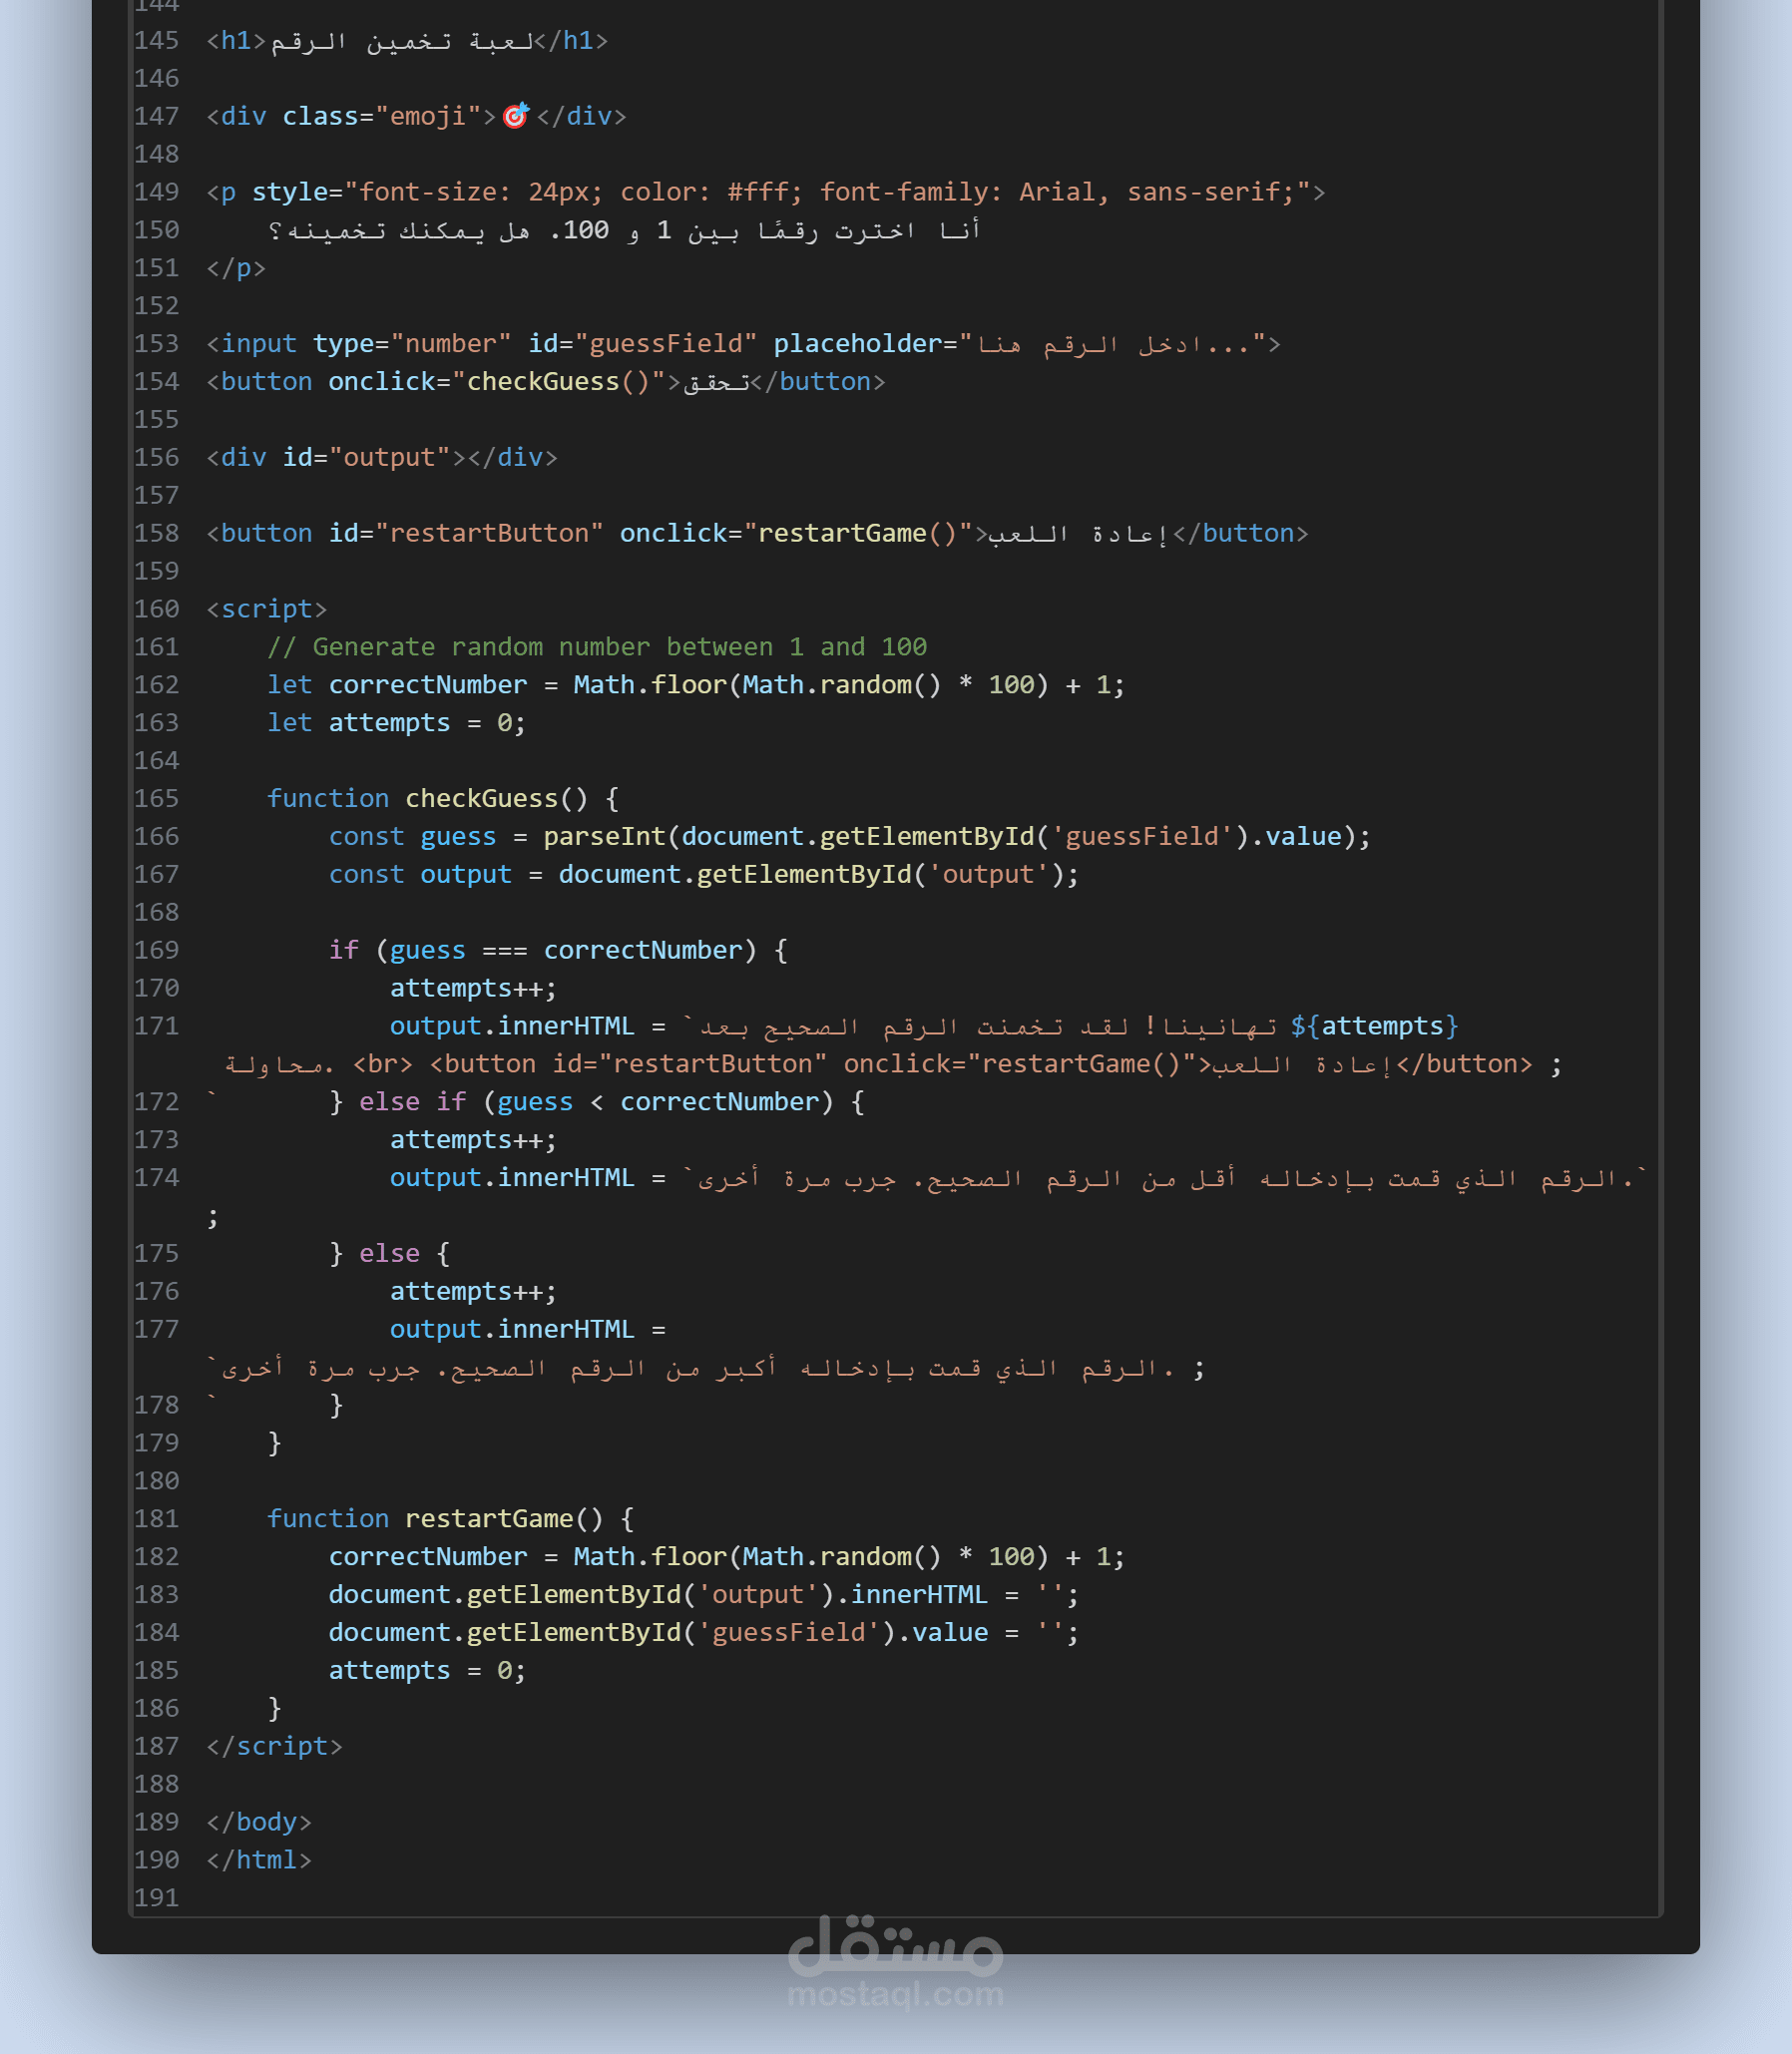Click "if (guess === correctNumber)" on line 169

[x=543, y=950]
